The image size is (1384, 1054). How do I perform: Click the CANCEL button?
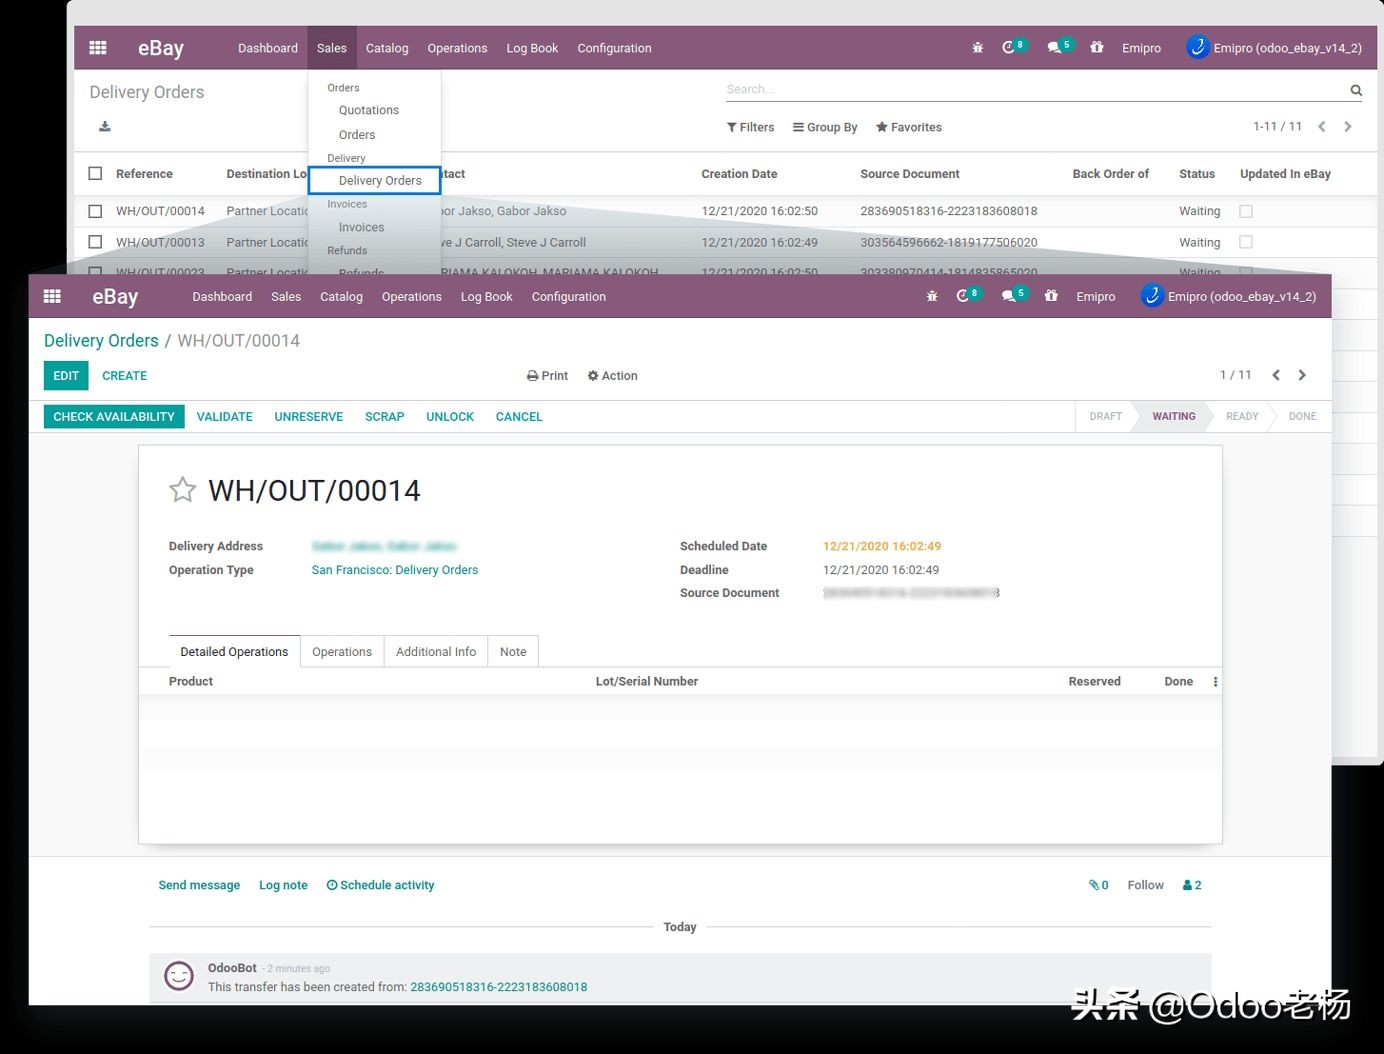(519, 417)
